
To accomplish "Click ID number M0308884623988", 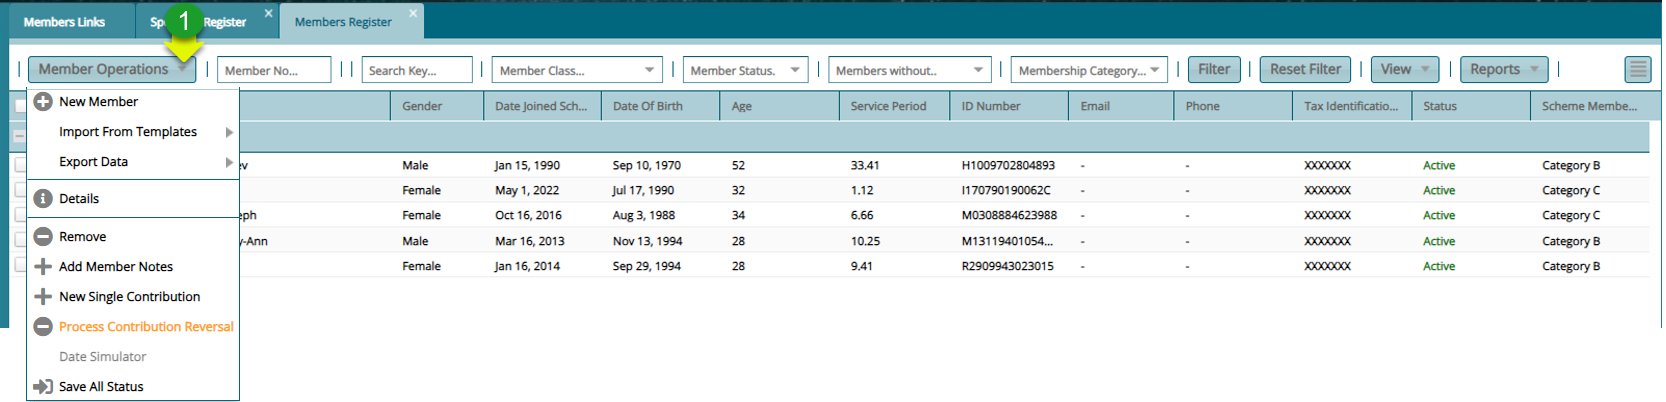I will [1009, 215].
